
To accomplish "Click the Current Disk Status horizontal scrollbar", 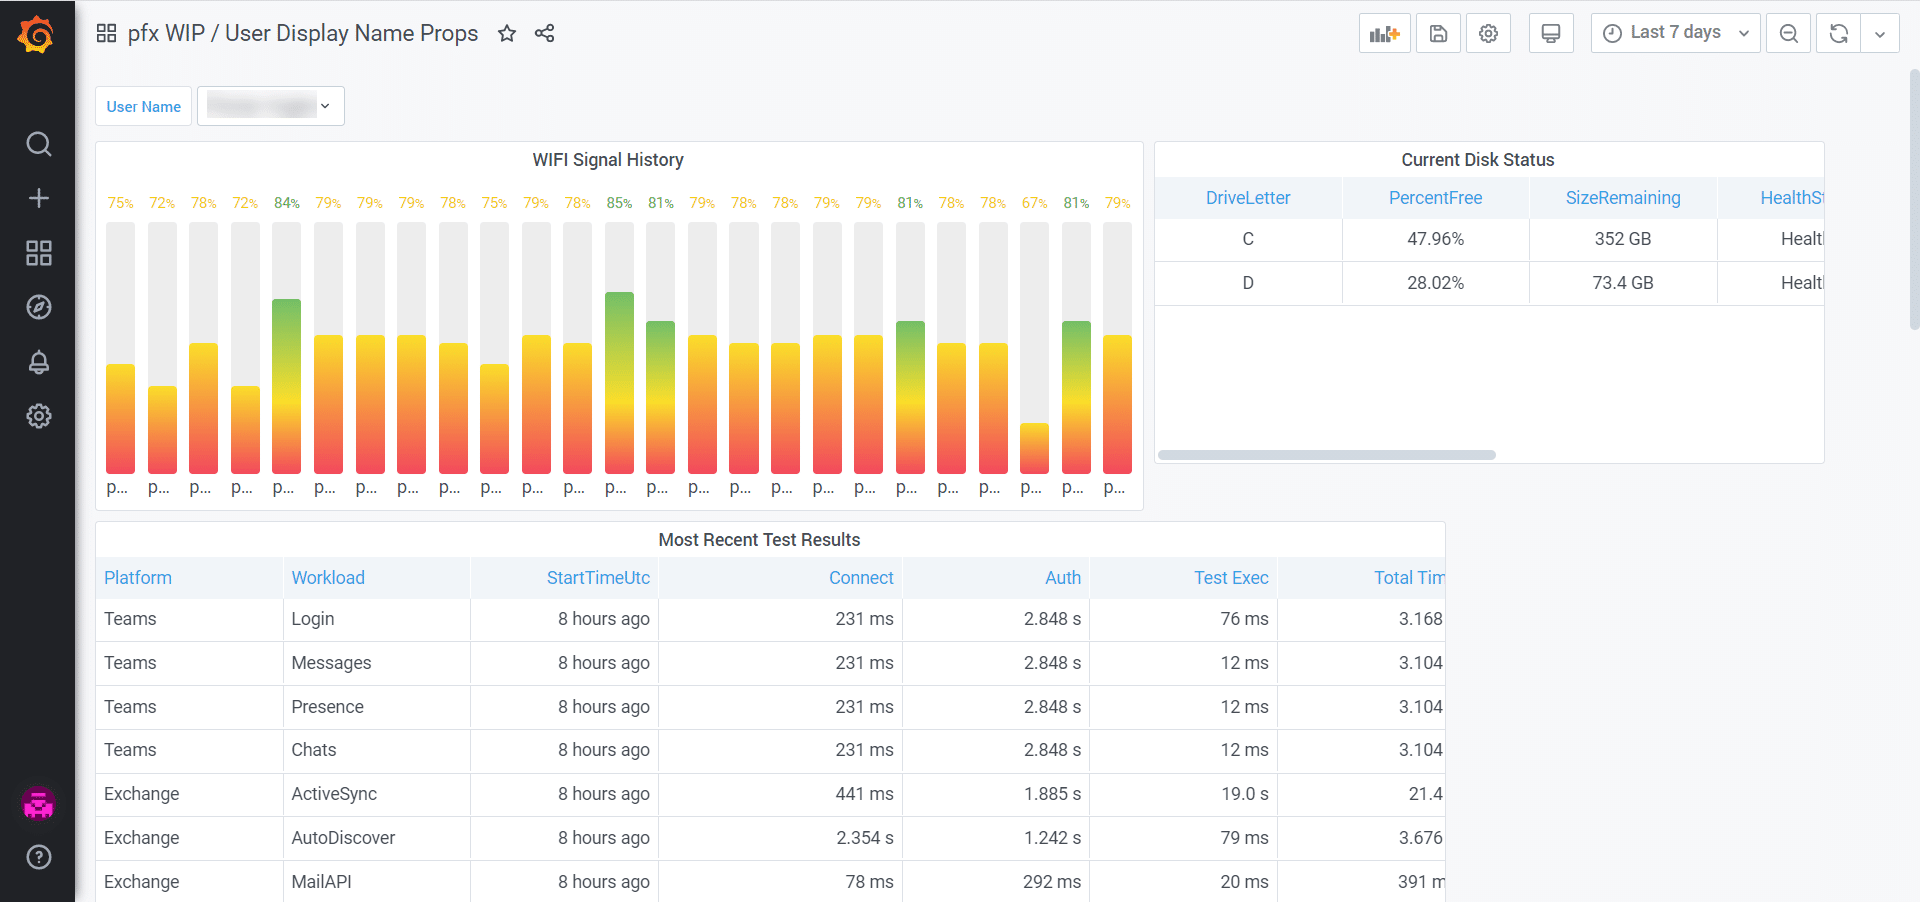I will (x=1326, y=455).
